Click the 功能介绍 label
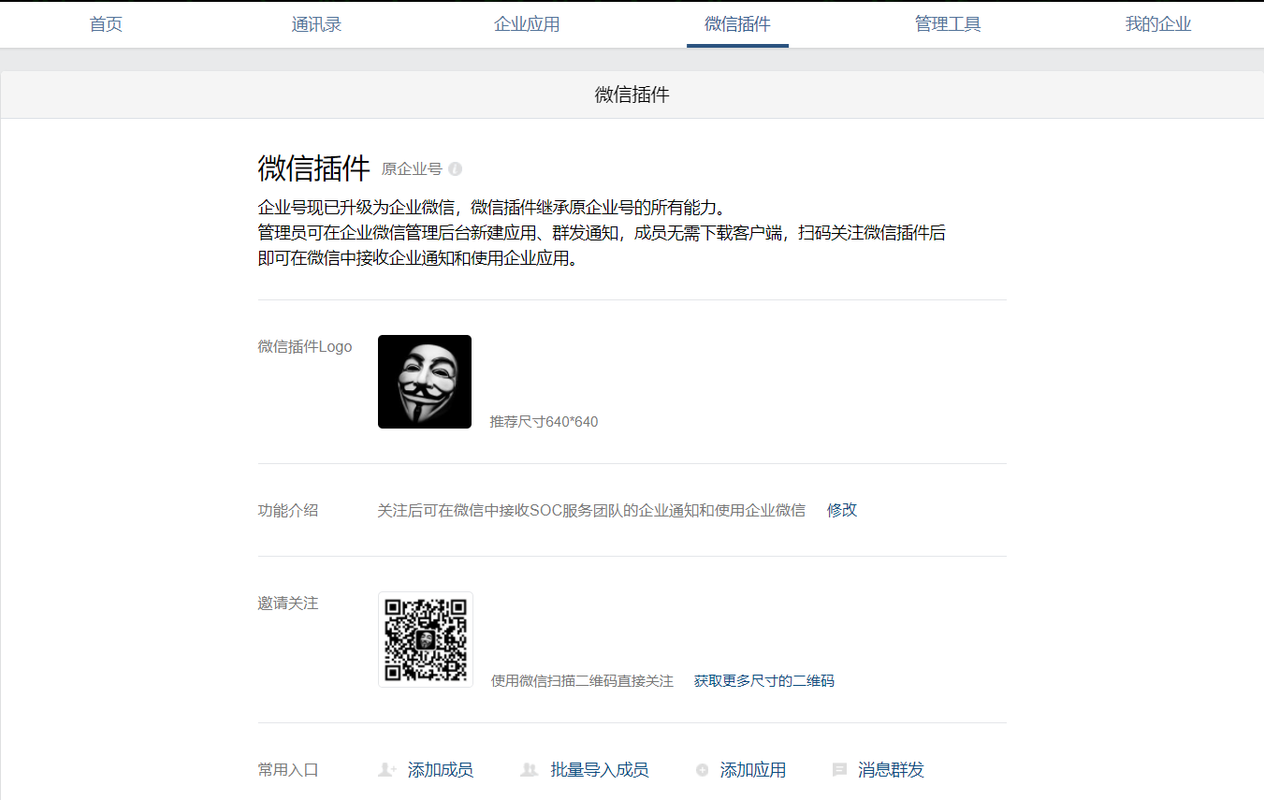This screenshot has height=800, width=1264. [288, 510]
